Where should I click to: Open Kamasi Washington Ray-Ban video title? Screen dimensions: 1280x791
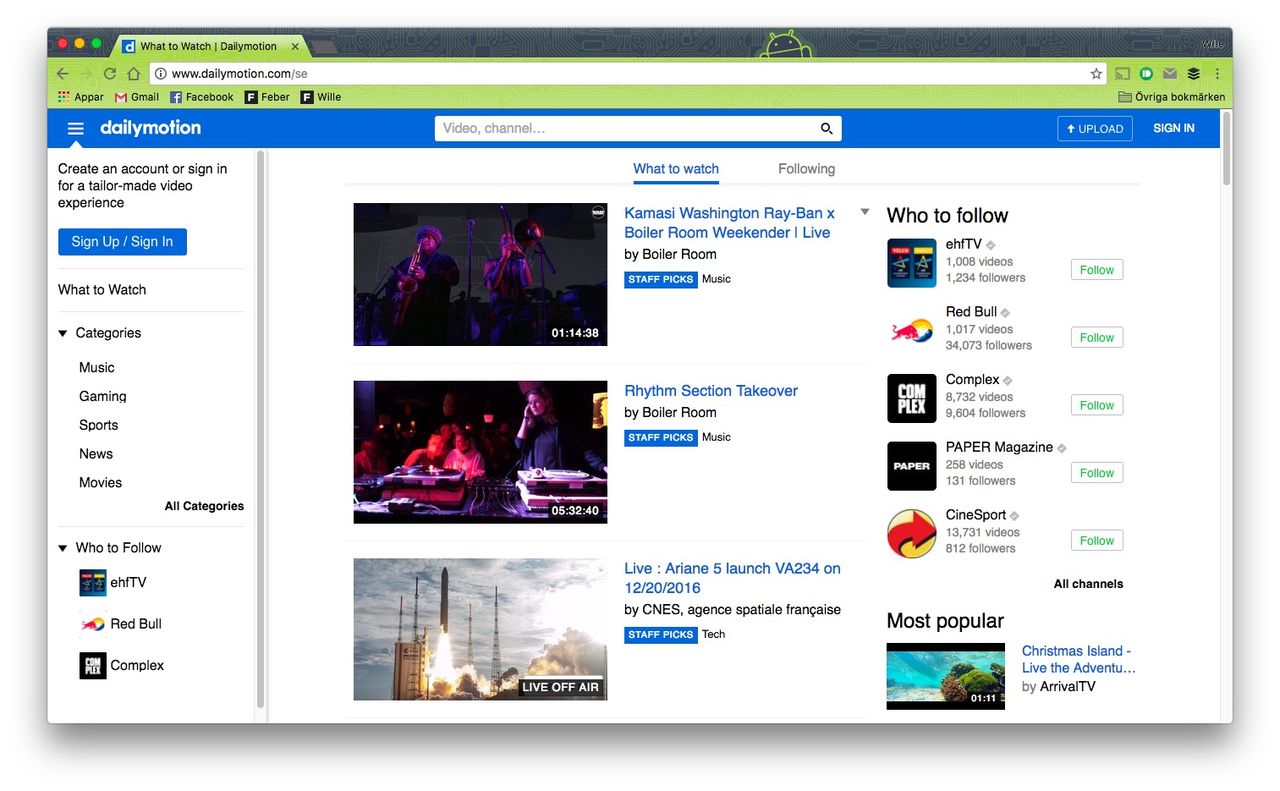coord(729,222)
